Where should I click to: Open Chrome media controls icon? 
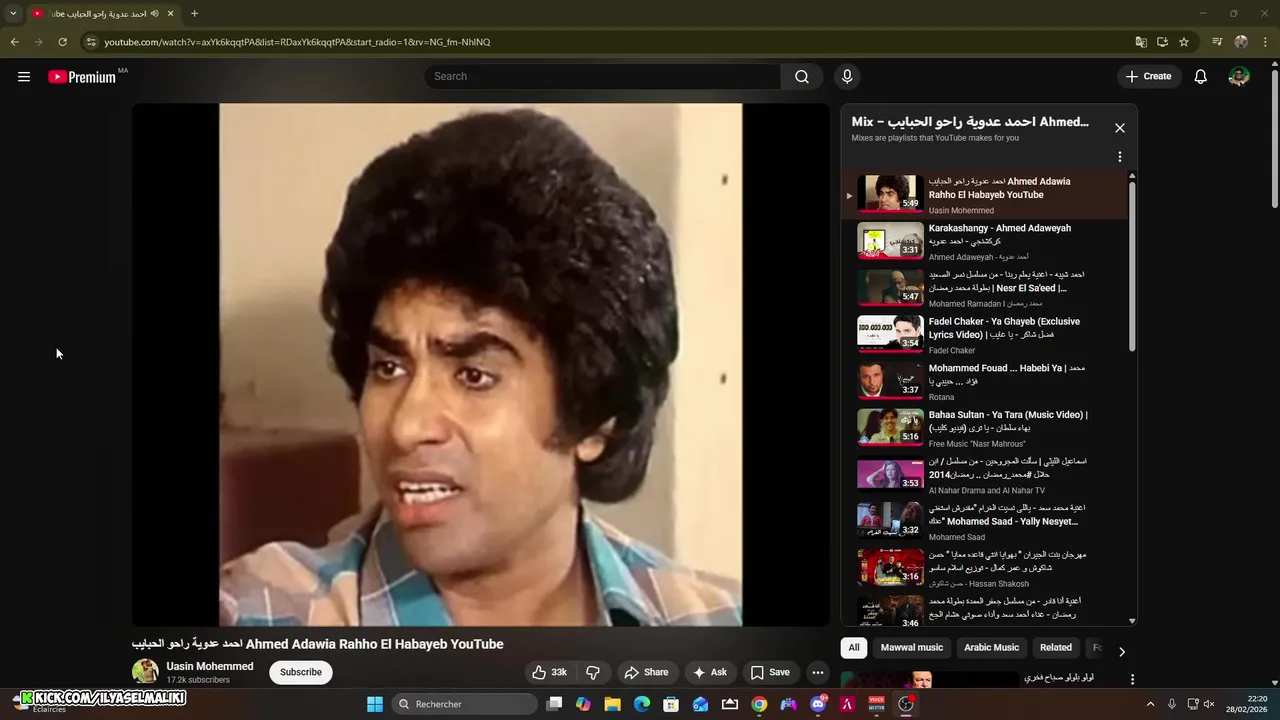coord(1217,42)
